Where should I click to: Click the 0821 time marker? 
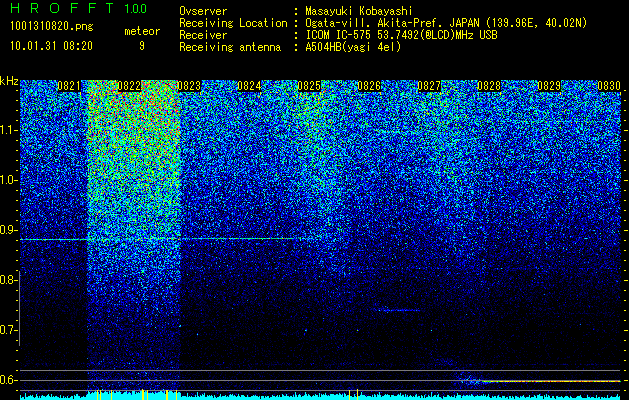click(69, 86)
